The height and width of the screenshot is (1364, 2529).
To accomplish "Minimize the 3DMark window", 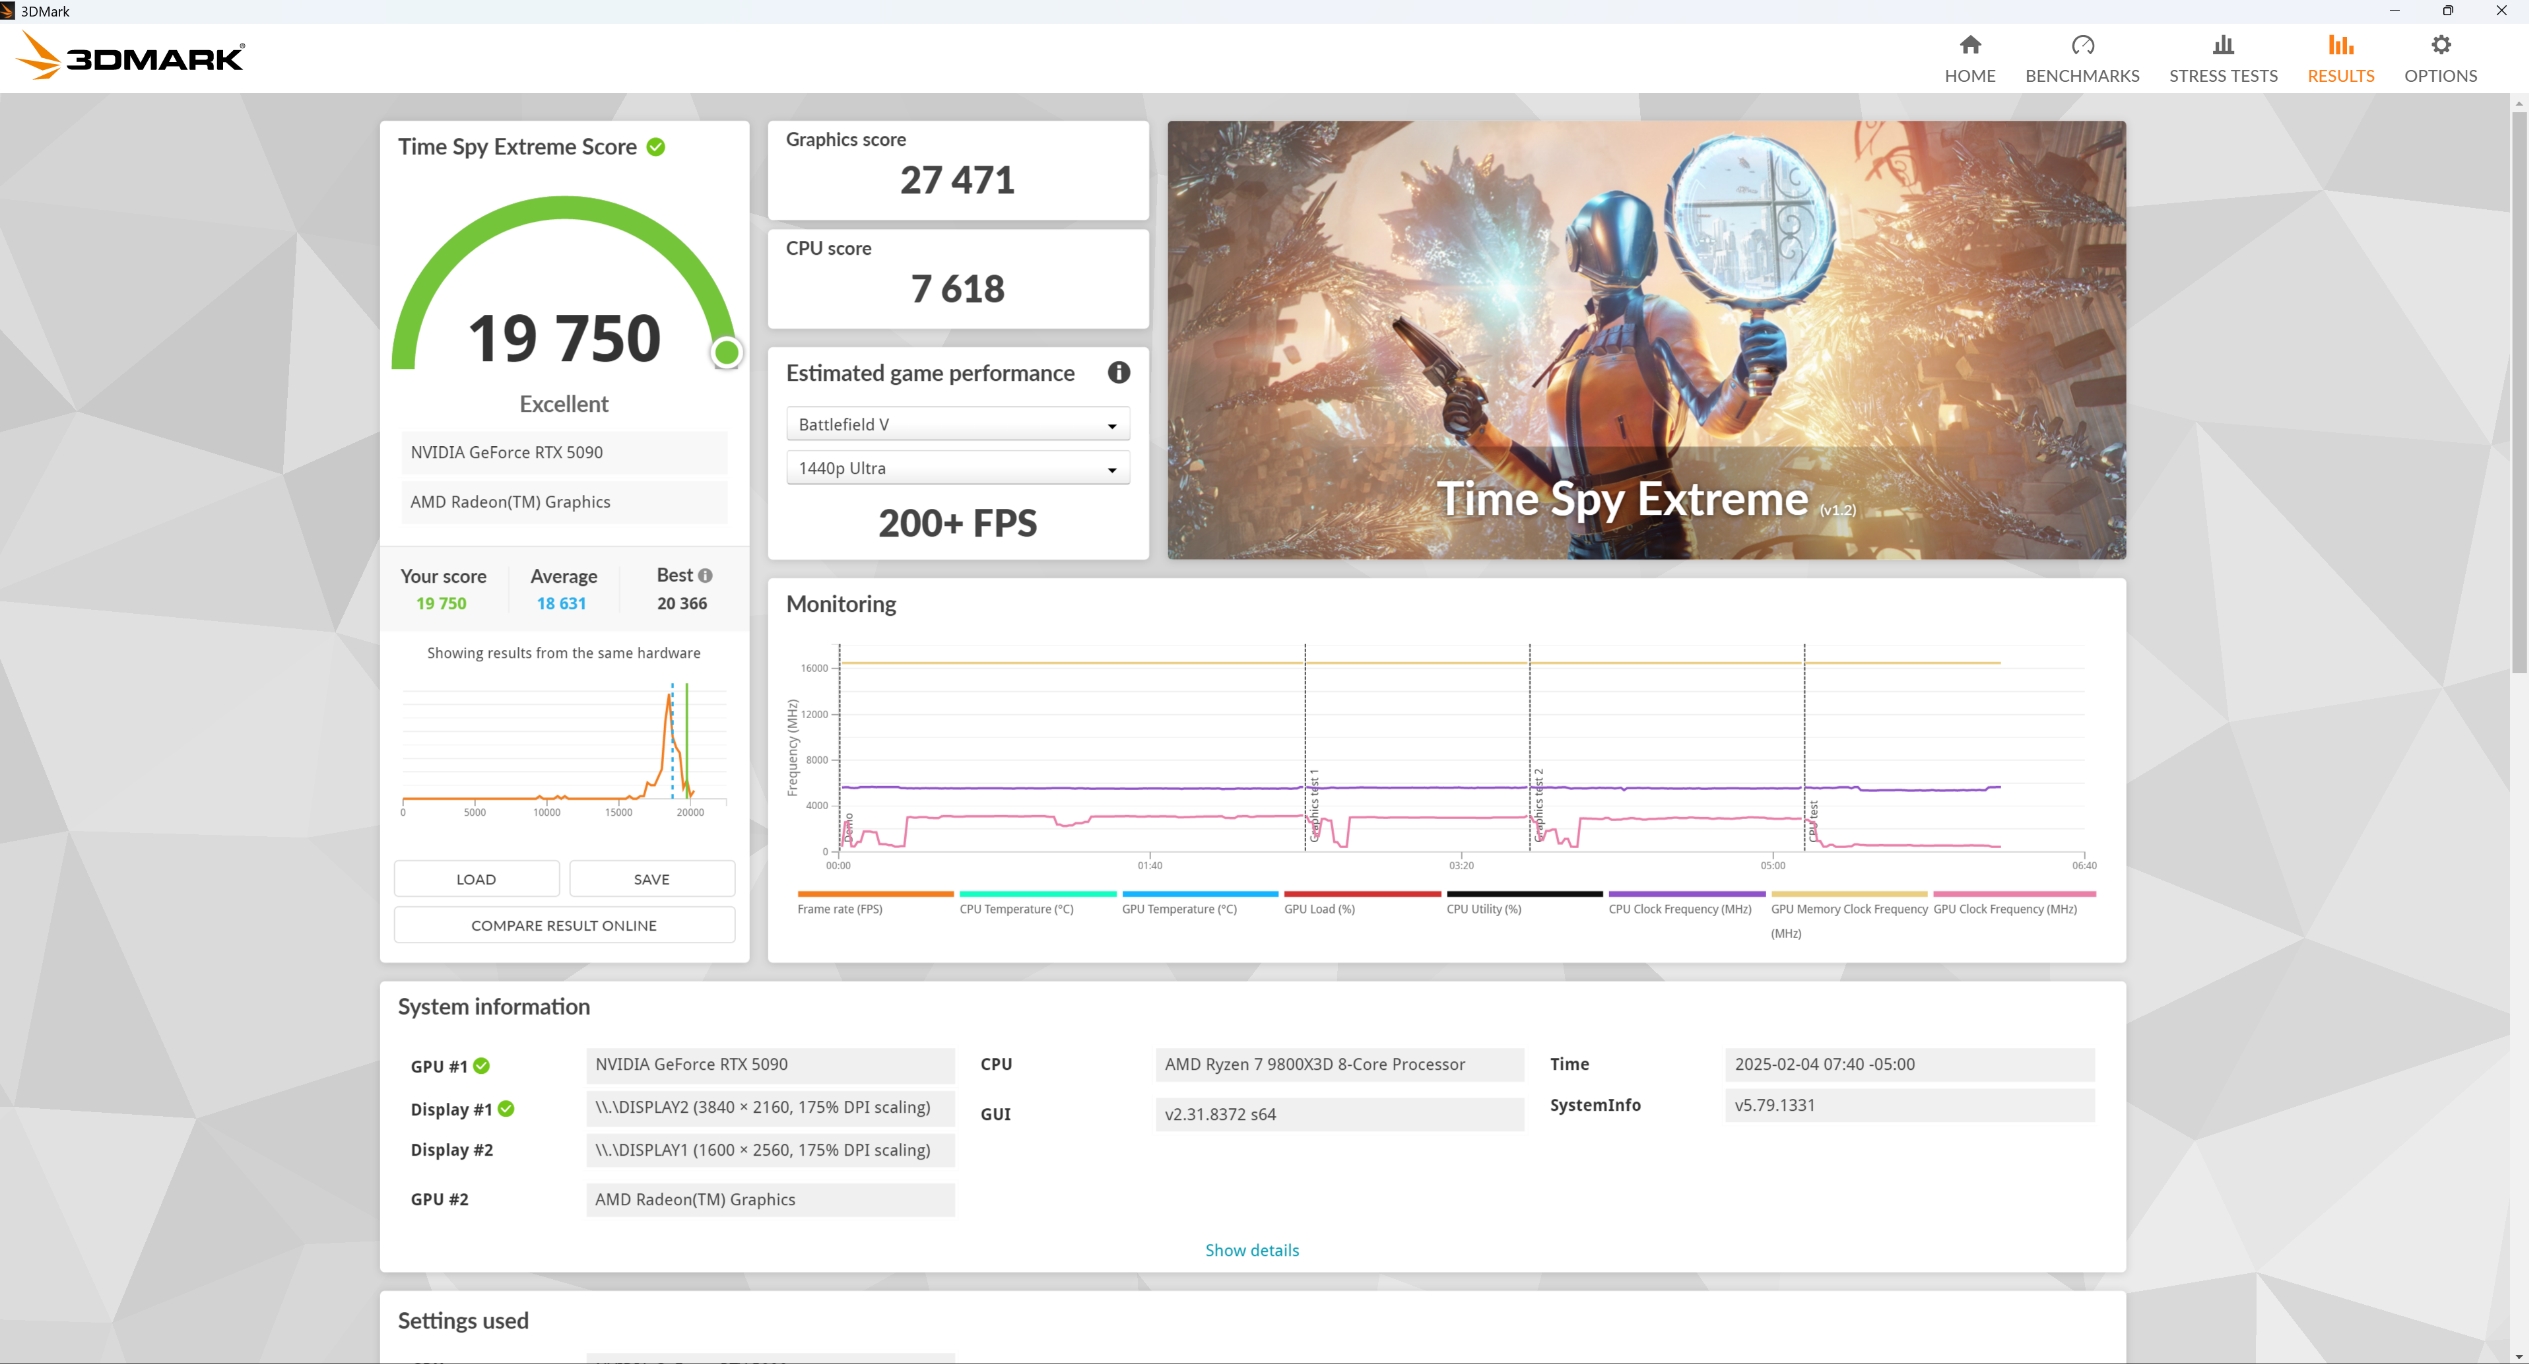I will tap(2395, 11).
